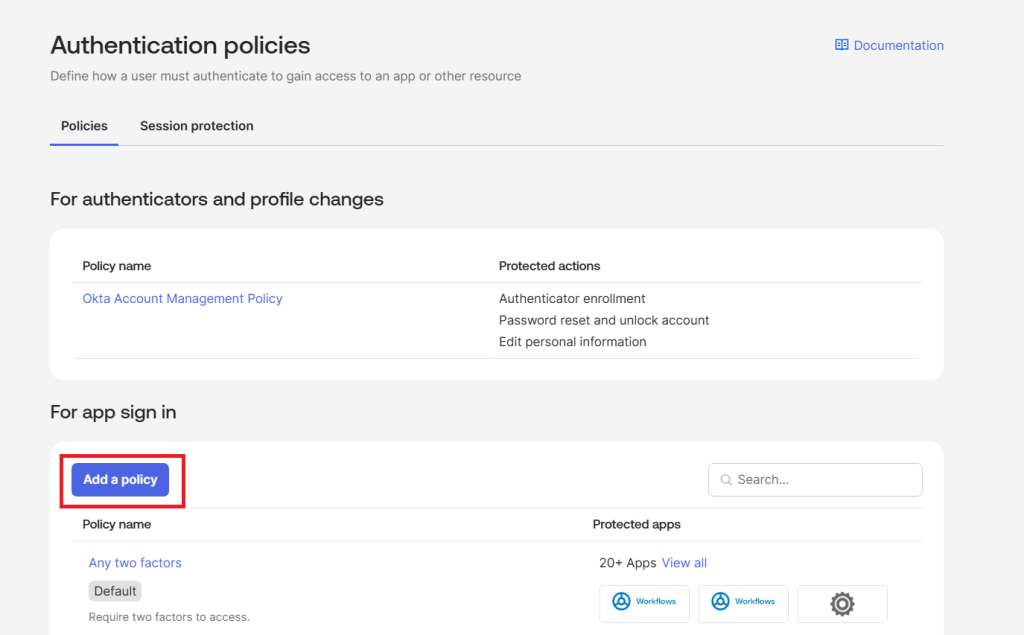Screen dimensions: 1024x635
Task: Click the gear app icon tile
Action: pos(842,603)
